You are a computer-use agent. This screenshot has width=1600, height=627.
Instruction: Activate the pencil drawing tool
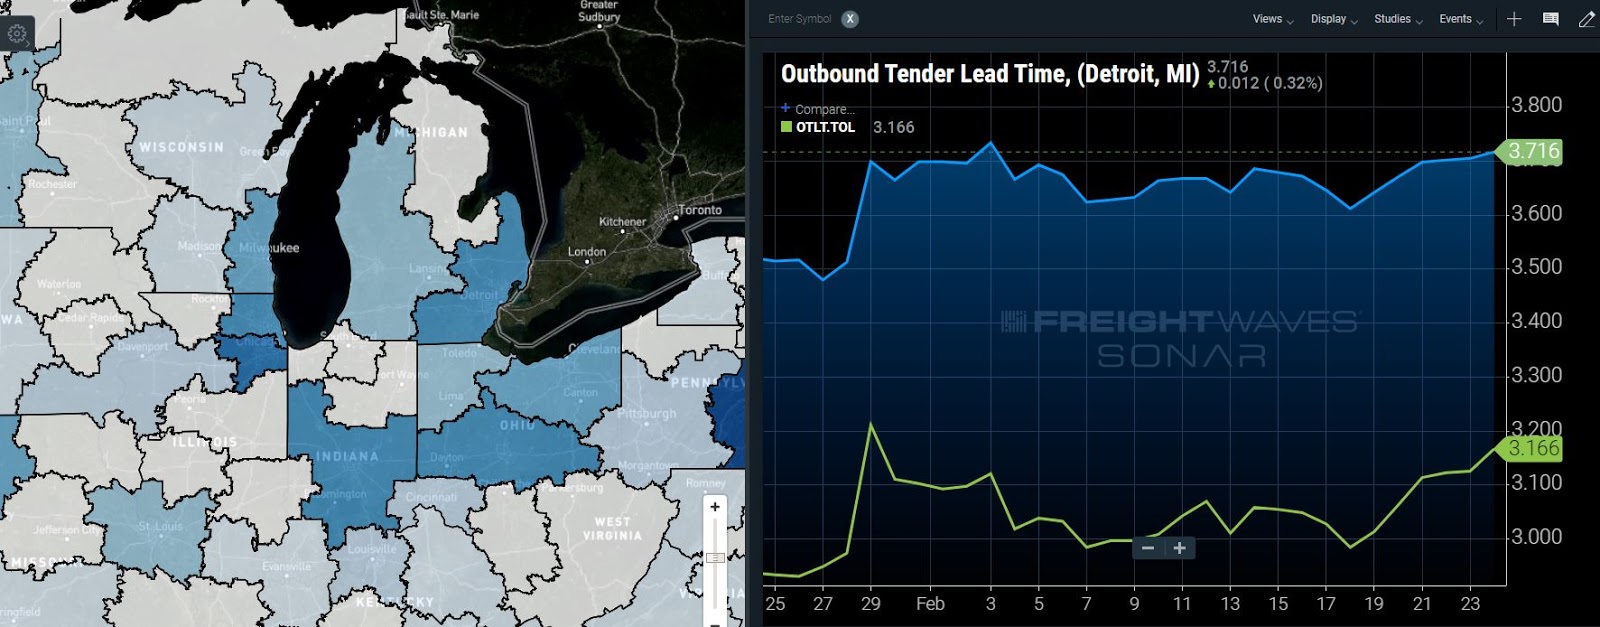tap(1586, 19)
